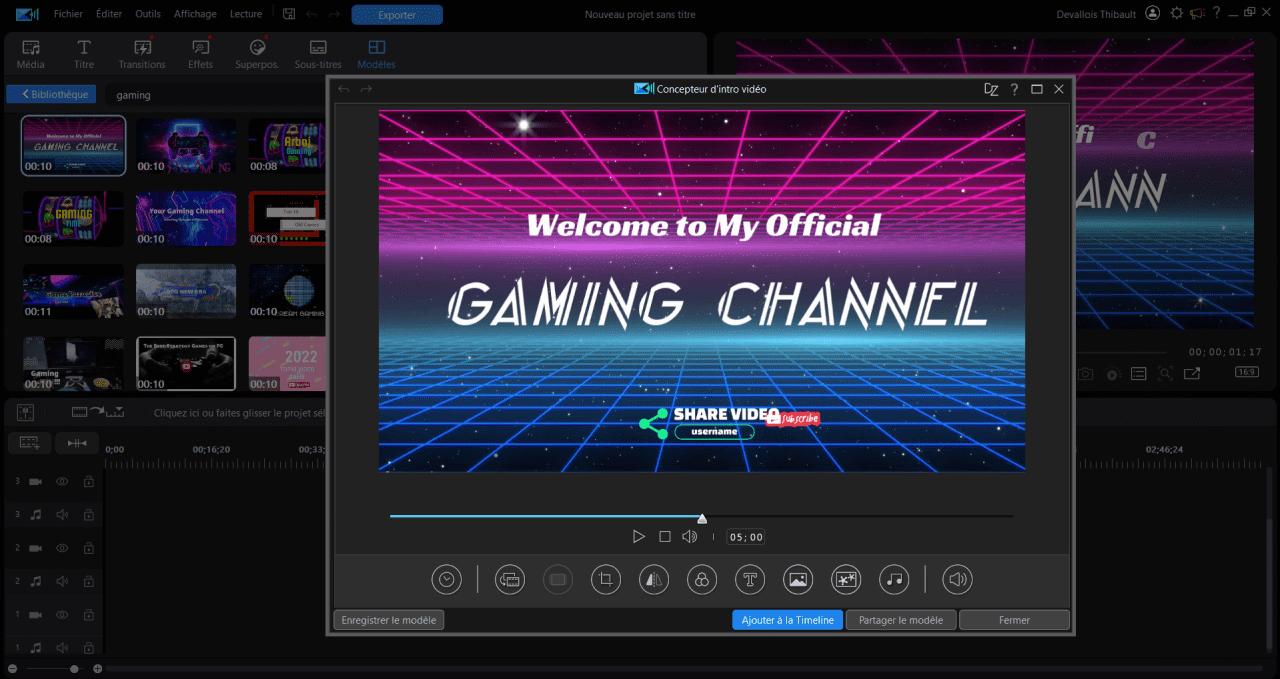
Task: Hide video track 3 with the eye toggle
Action: tap(61, 481)
